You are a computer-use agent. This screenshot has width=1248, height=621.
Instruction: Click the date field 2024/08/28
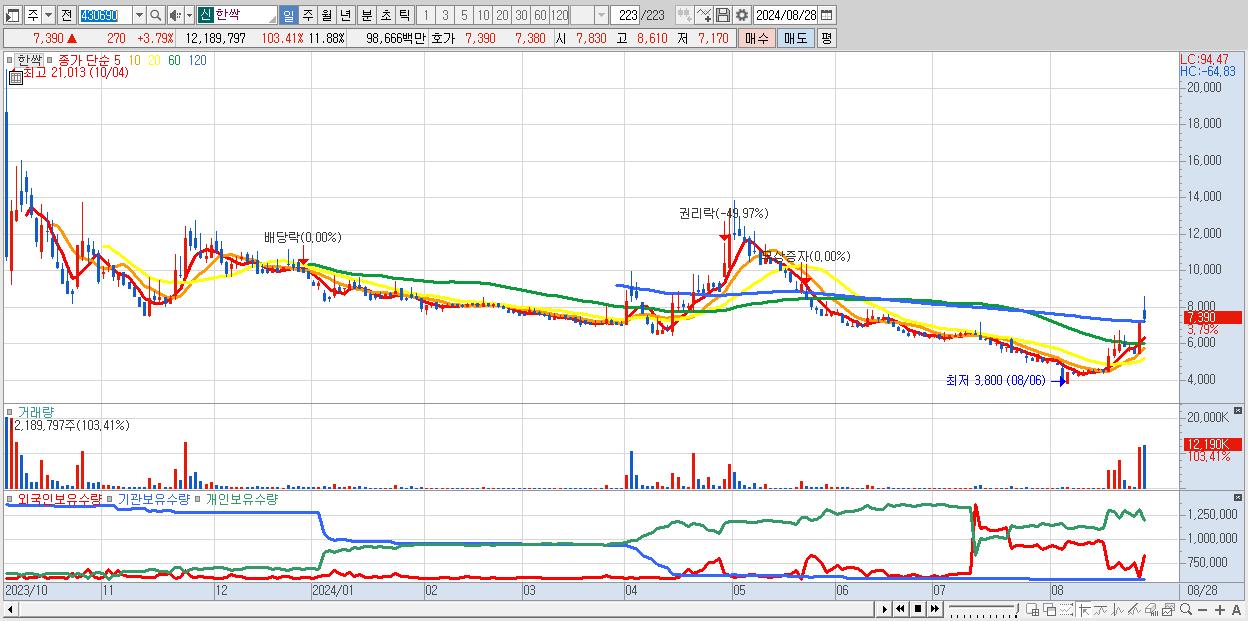[x=786, y=15]
